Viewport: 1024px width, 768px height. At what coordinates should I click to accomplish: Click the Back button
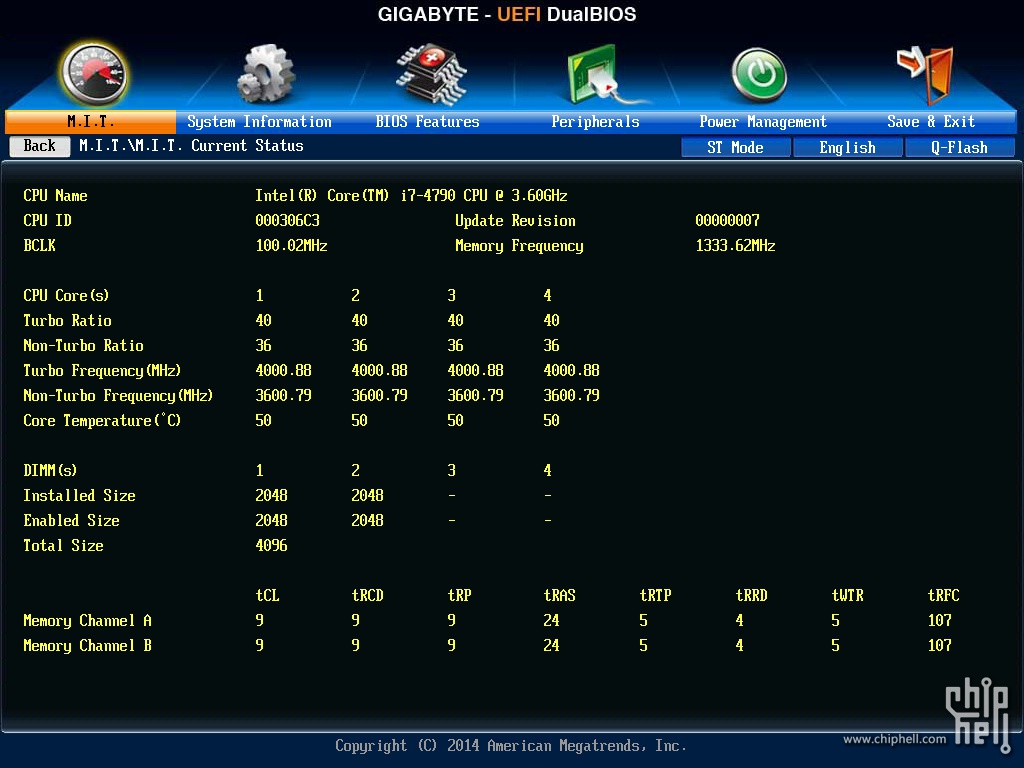[40, 146]
